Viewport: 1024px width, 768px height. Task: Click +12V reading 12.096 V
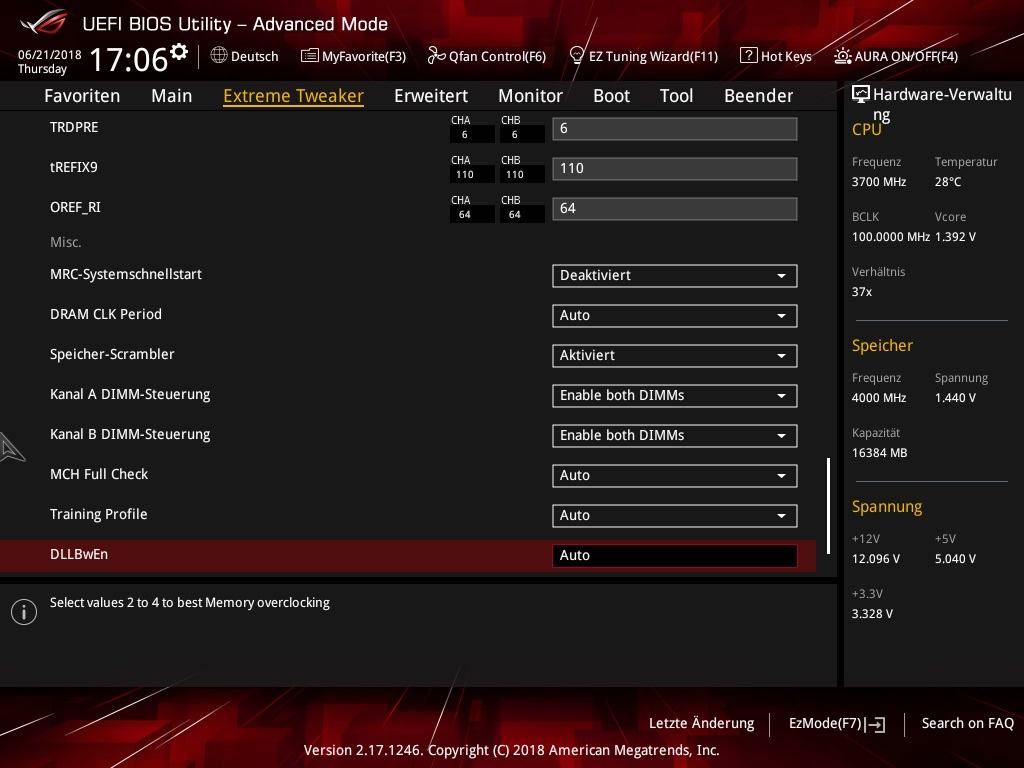(876, 559)
